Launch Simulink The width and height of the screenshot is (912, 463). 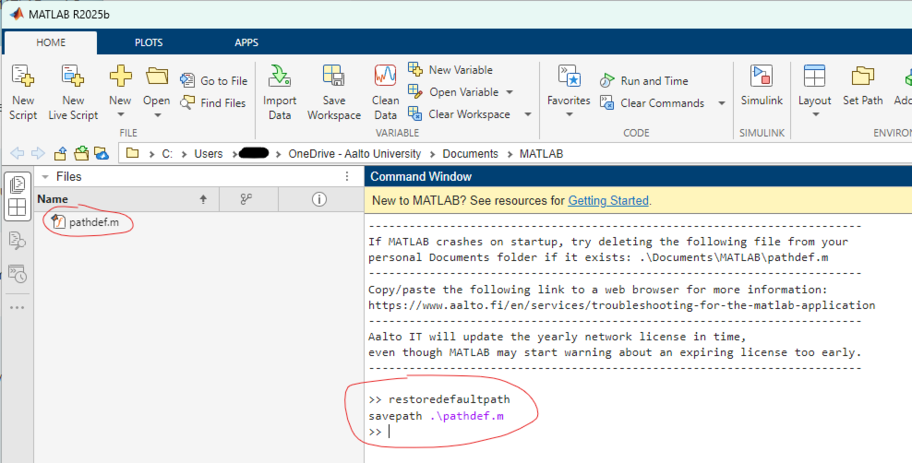pos(761,86)
